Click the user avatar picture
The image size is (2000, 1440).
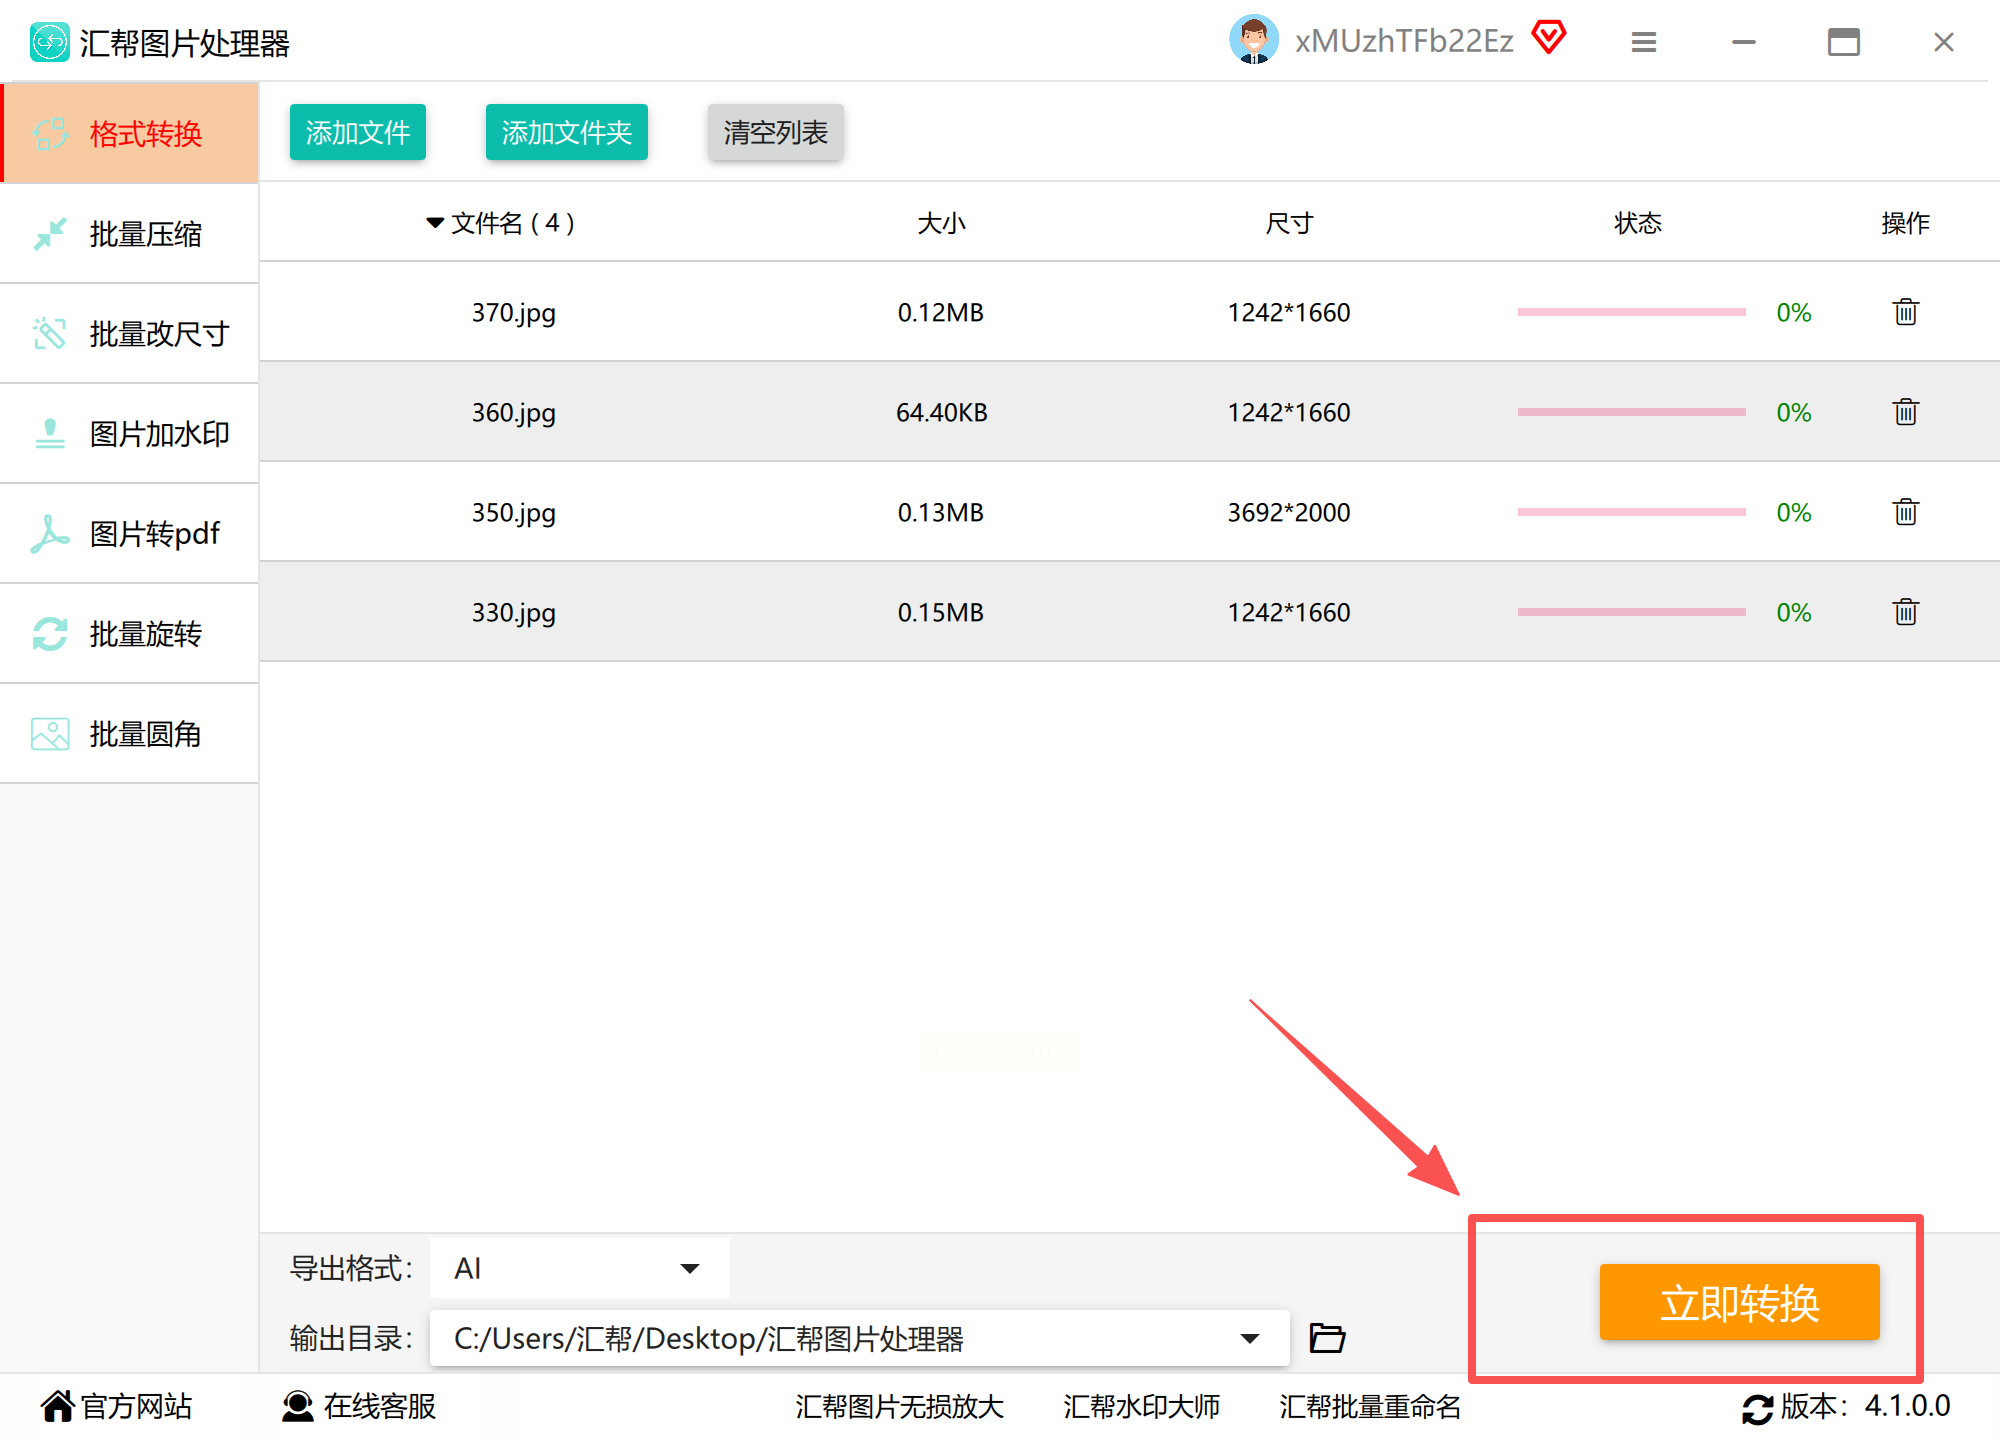click(1253, 40)
